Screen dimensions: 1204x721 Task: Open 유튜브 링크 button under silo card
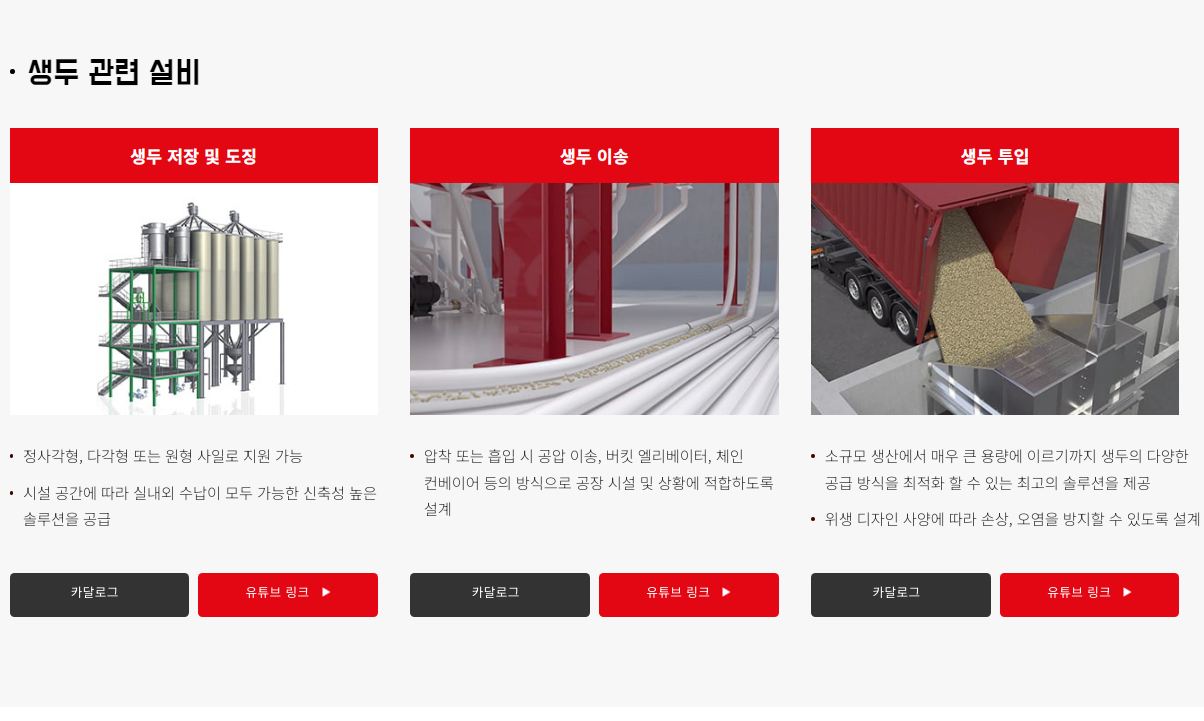(288, 595)
